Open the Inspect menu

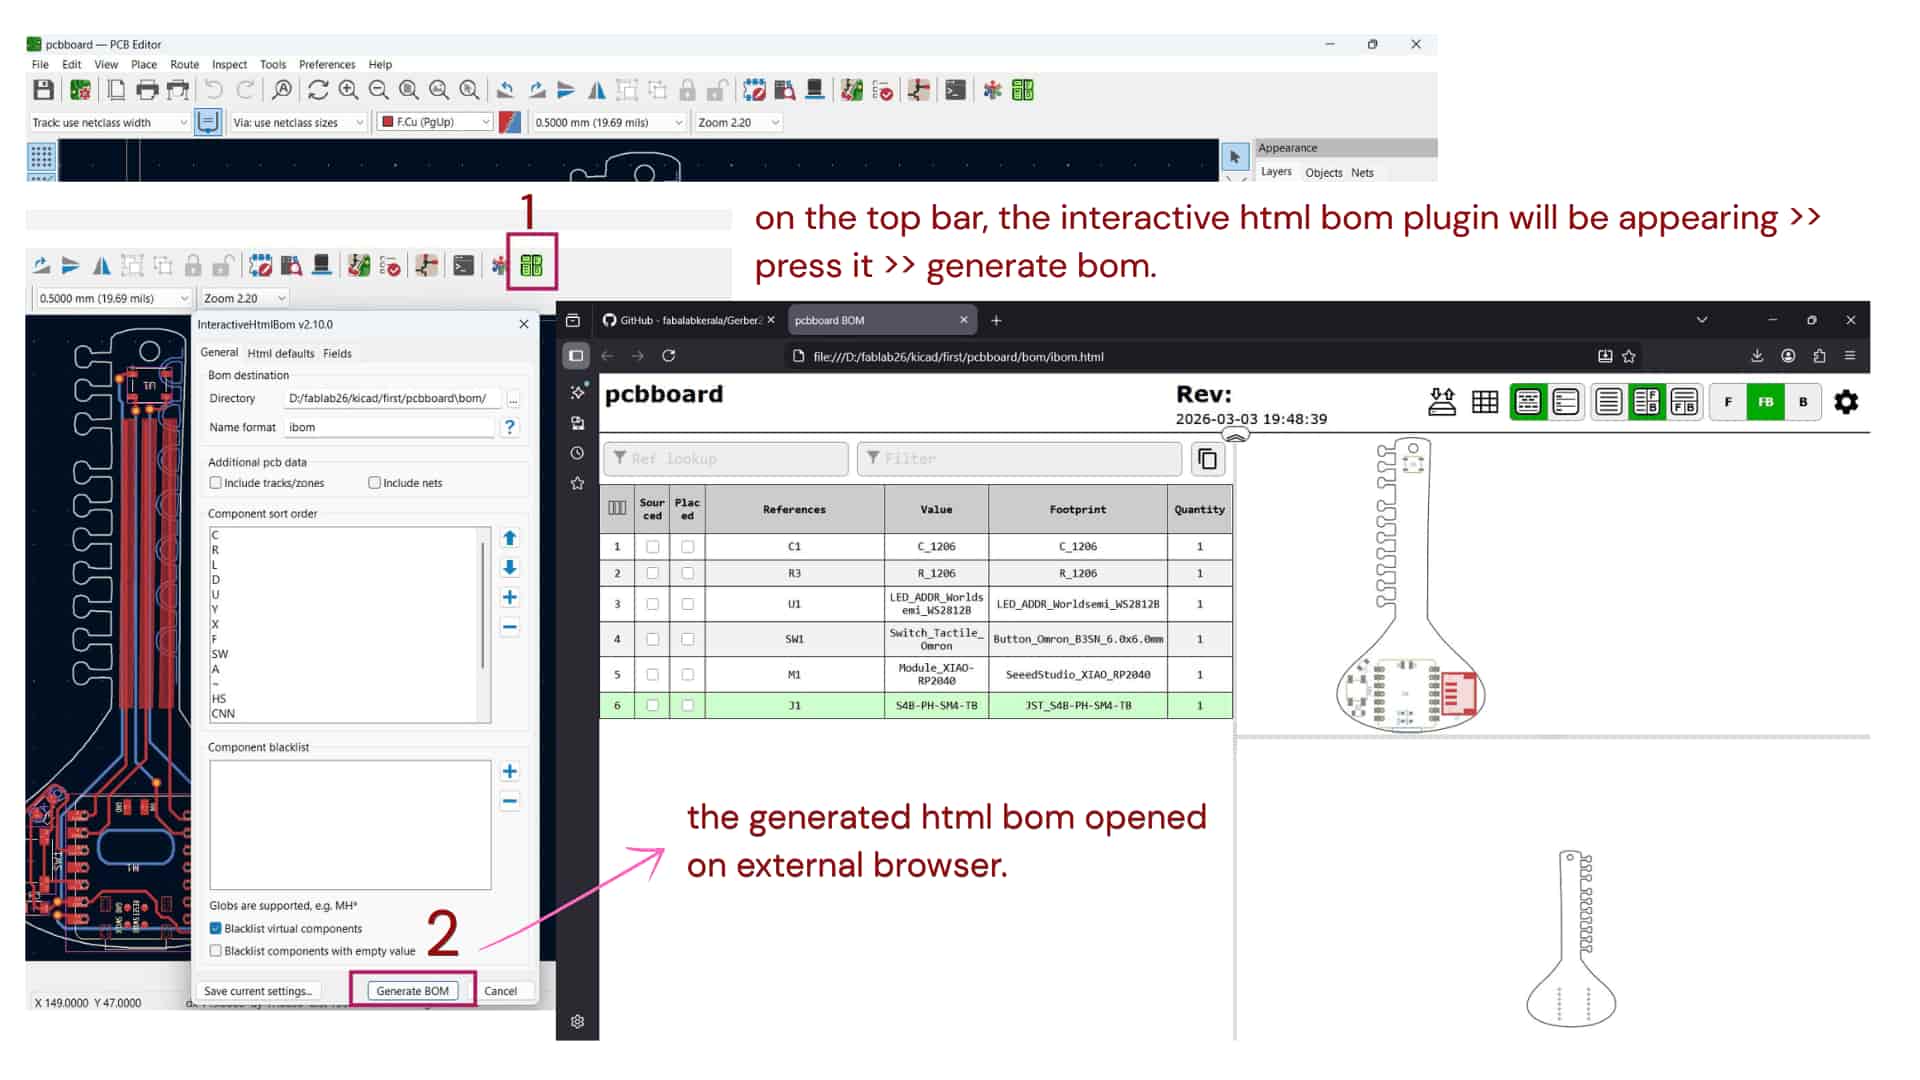[x=229, y=64]
